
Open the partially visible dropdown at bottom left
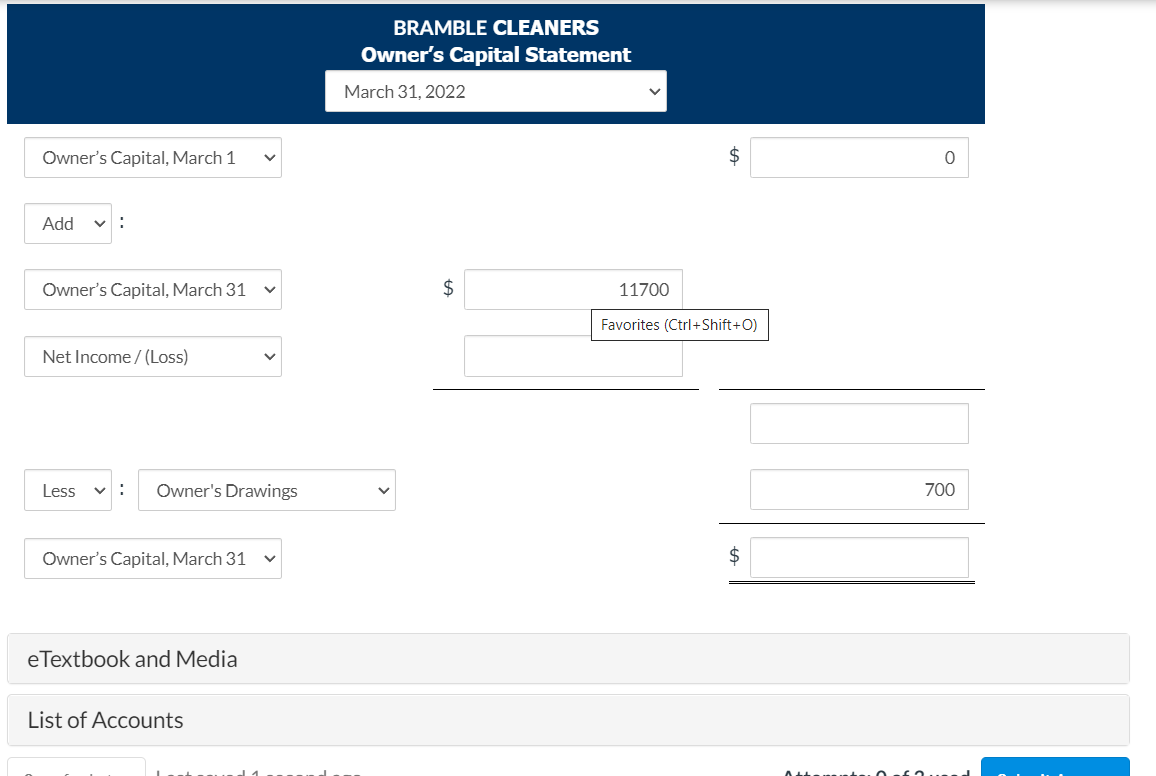coord(76,770)
